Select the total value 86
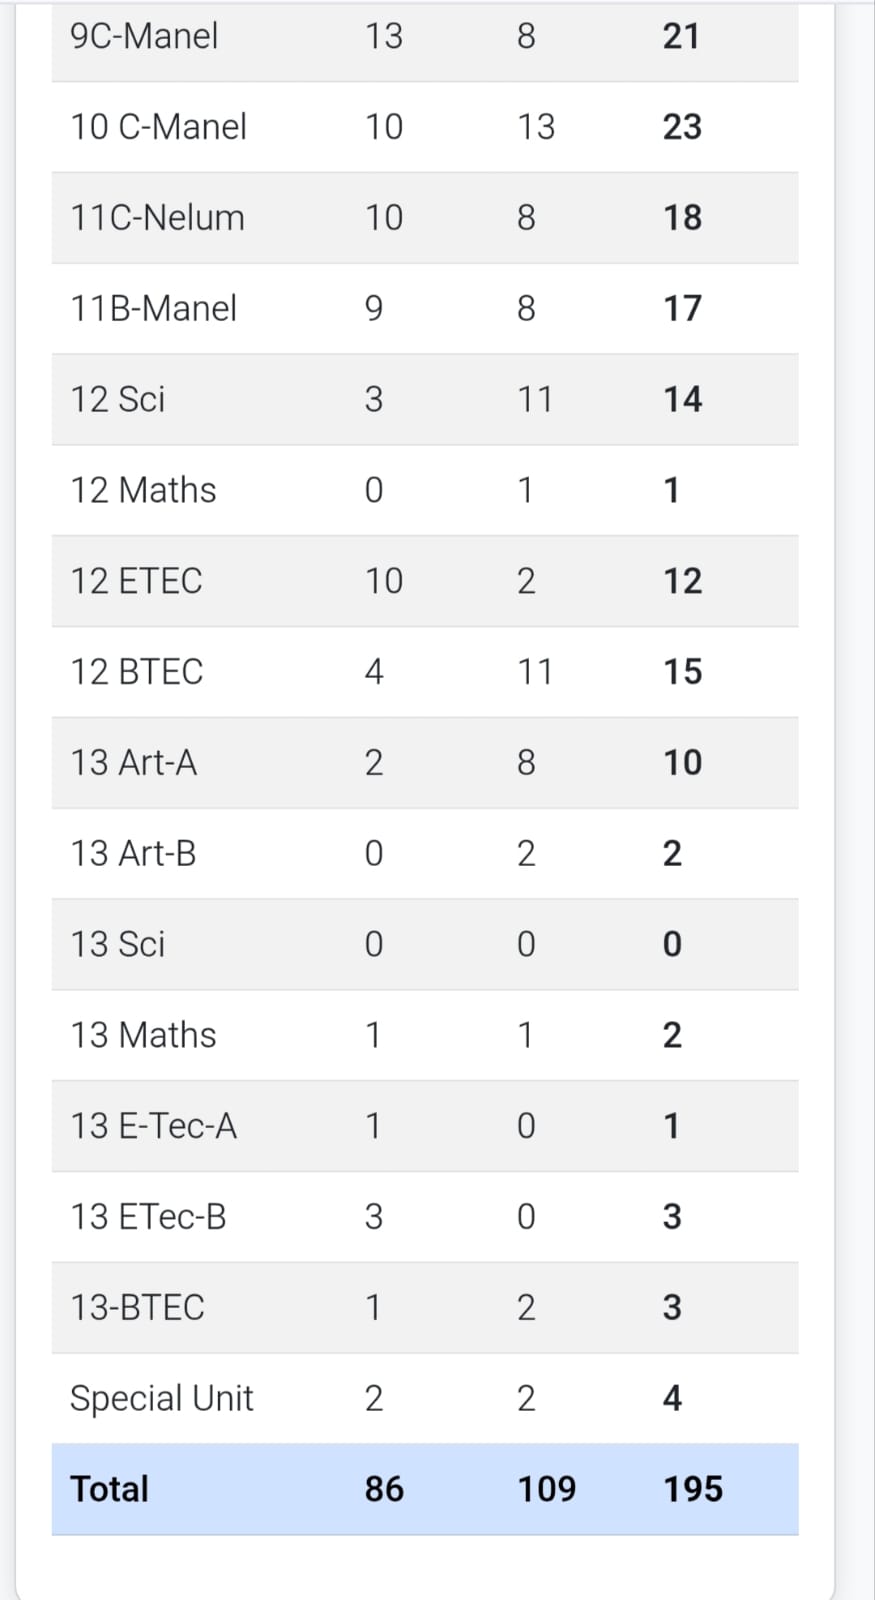Viewport: 875px width, 1600px height. [384, 1489]
